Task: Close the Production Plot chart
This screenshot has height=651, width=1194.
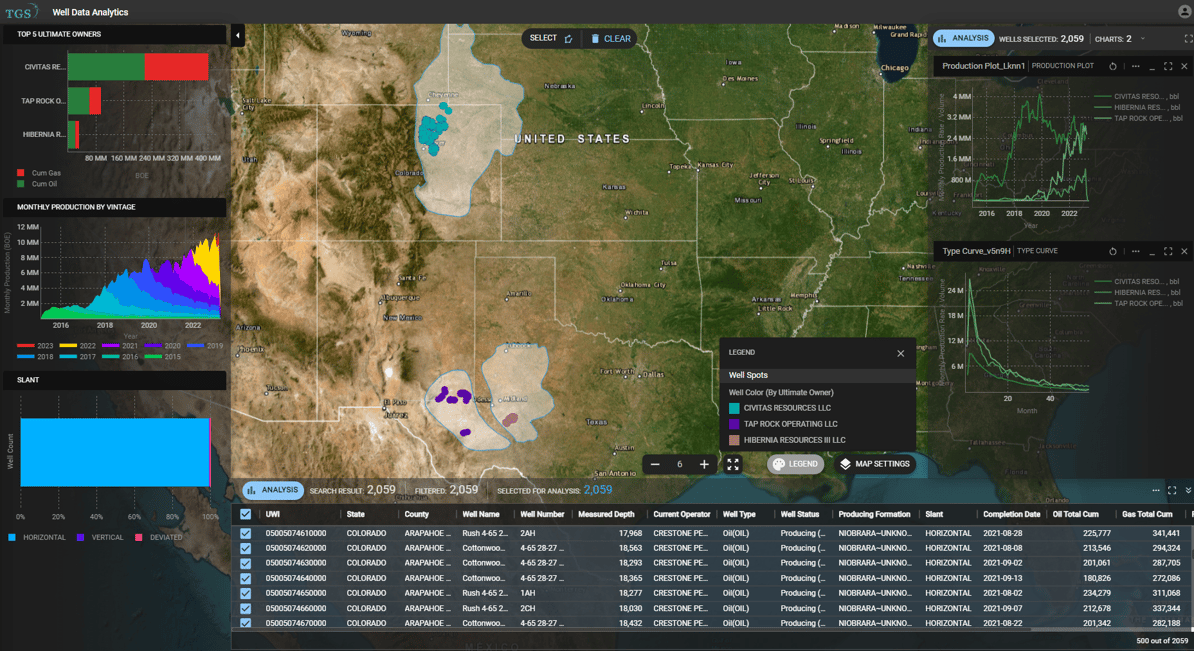Action: pyautogui.click(x=1184, y=66)
